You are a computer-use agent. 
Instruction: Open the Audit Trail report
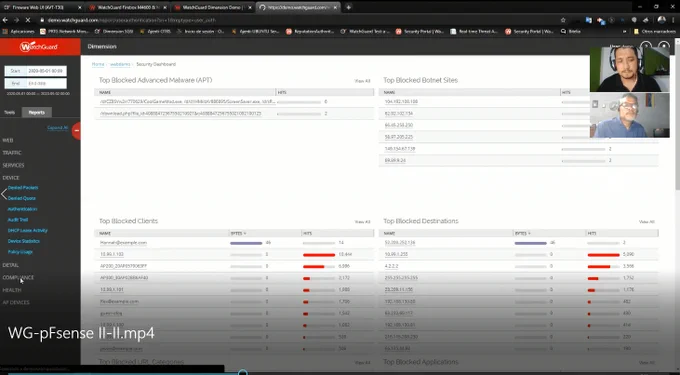[18, 220]
